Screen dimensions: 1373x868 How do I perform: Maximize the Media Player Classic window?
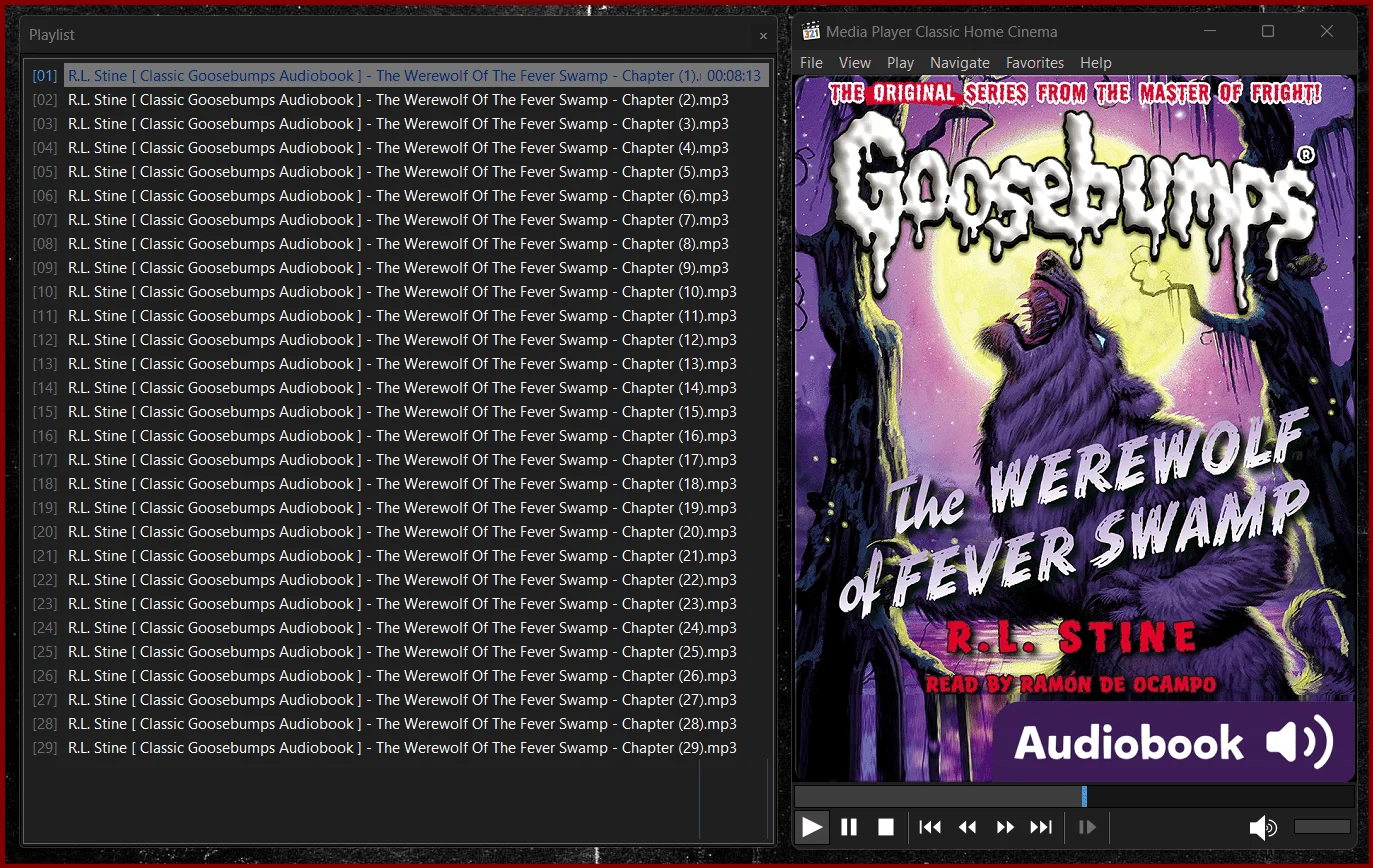tap(1268, 31)
